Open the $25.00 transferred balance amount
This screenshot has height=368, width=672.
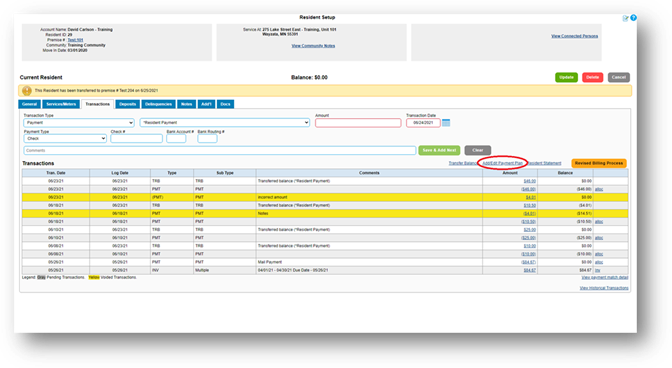click(530, 230)
